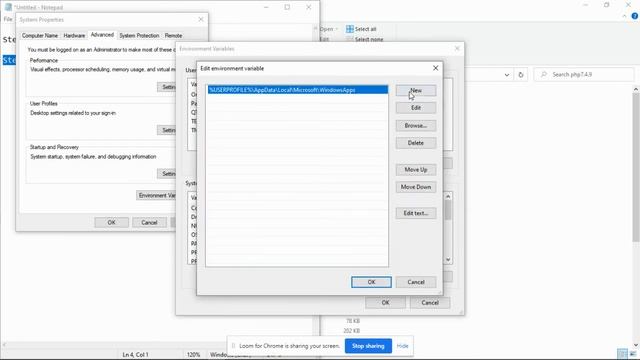Viewport: 640px width, 360px height.
Task: Click the Move Down button
Action: pyautogui.click(x=416, y=187)
